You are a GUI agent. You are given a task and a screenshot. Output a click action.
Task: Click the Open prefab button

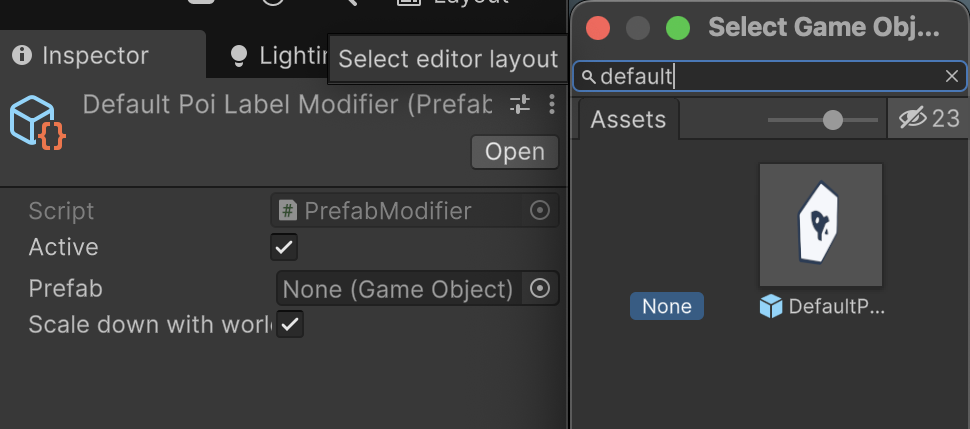[515, 152]
